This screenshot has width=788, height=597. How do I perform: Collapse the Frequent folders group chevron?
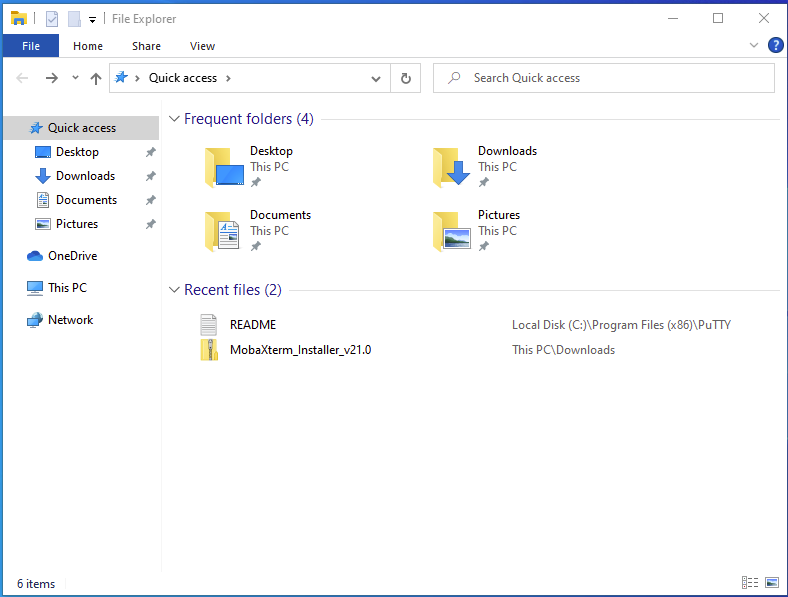[174, 119]
